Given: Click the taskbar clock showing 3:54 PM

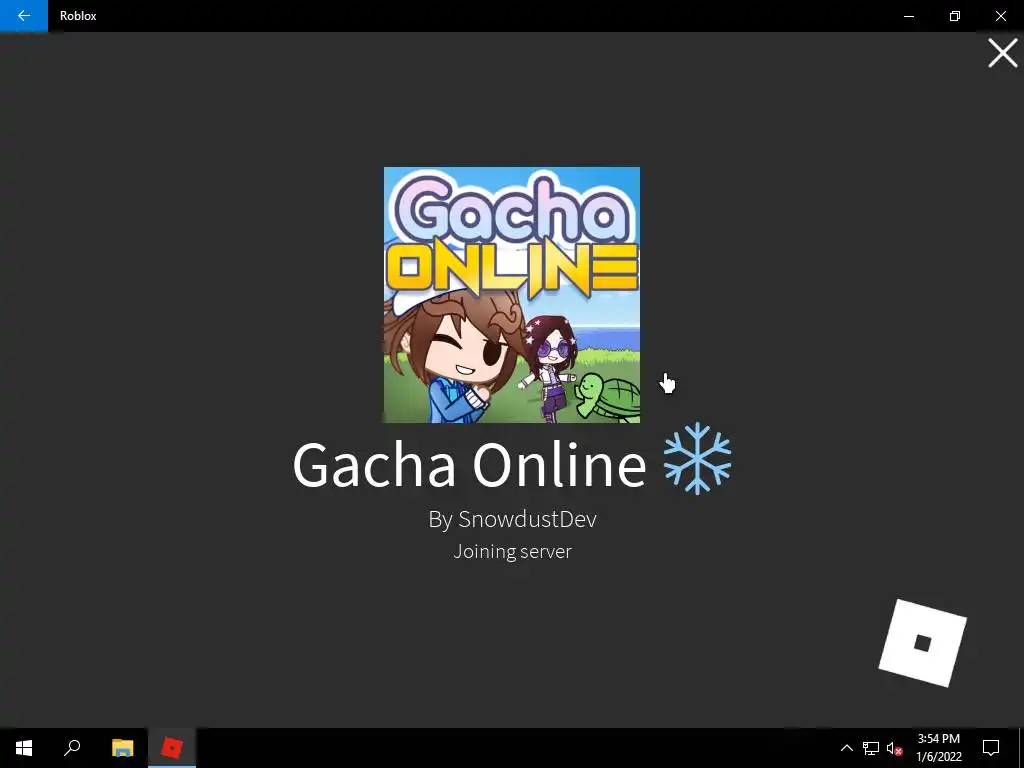Looking at the screenshot, I should pyautogui.click(x=939, y=748).
